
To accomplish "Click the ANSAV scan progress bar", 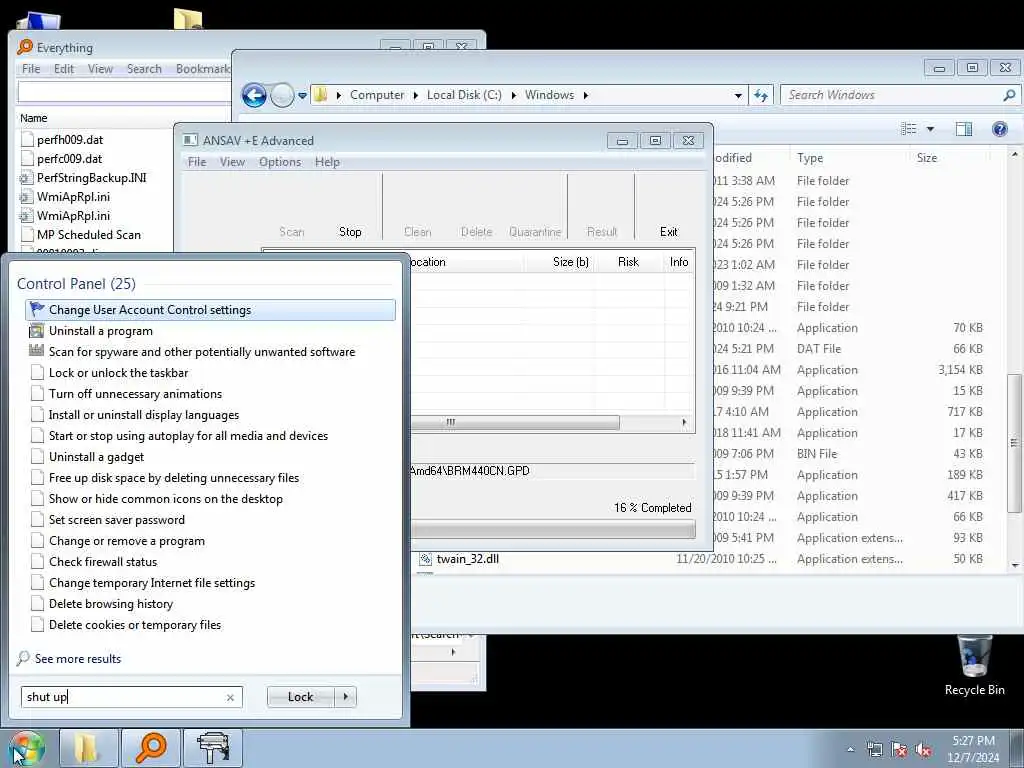I will (x=552, y=529).
